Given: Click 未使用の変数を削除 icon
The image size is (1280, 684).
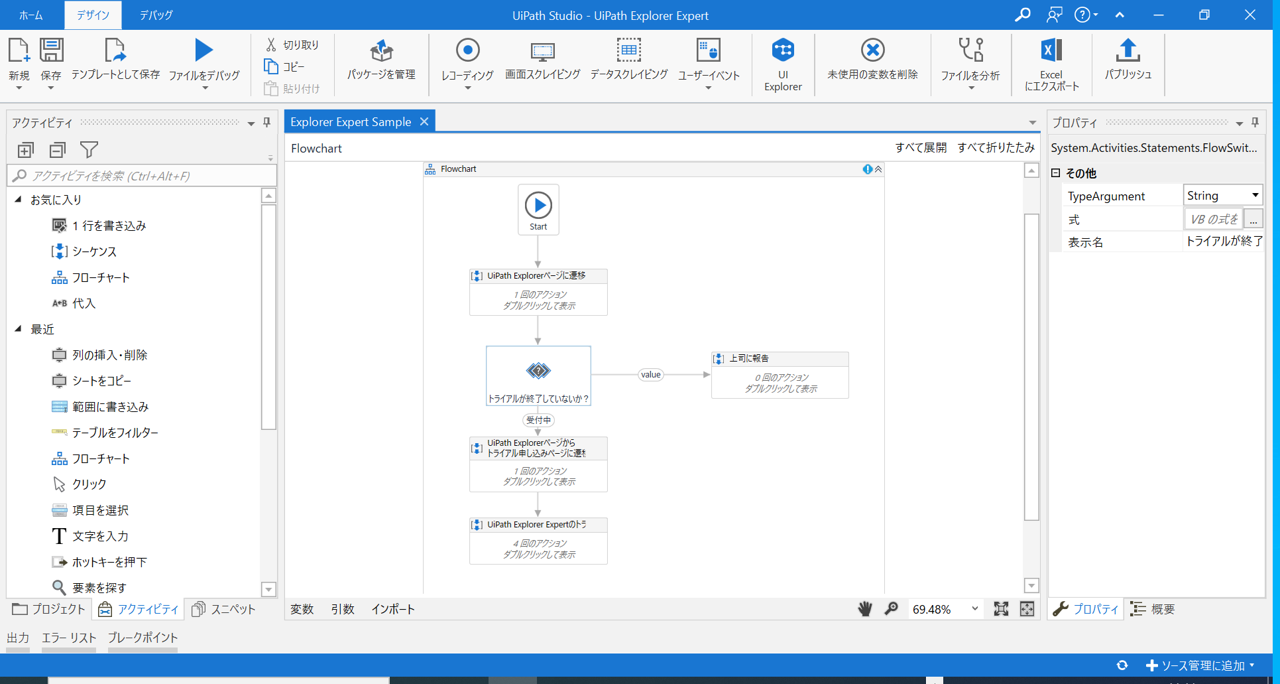Looking at the screenshot, I should point(872,50).
